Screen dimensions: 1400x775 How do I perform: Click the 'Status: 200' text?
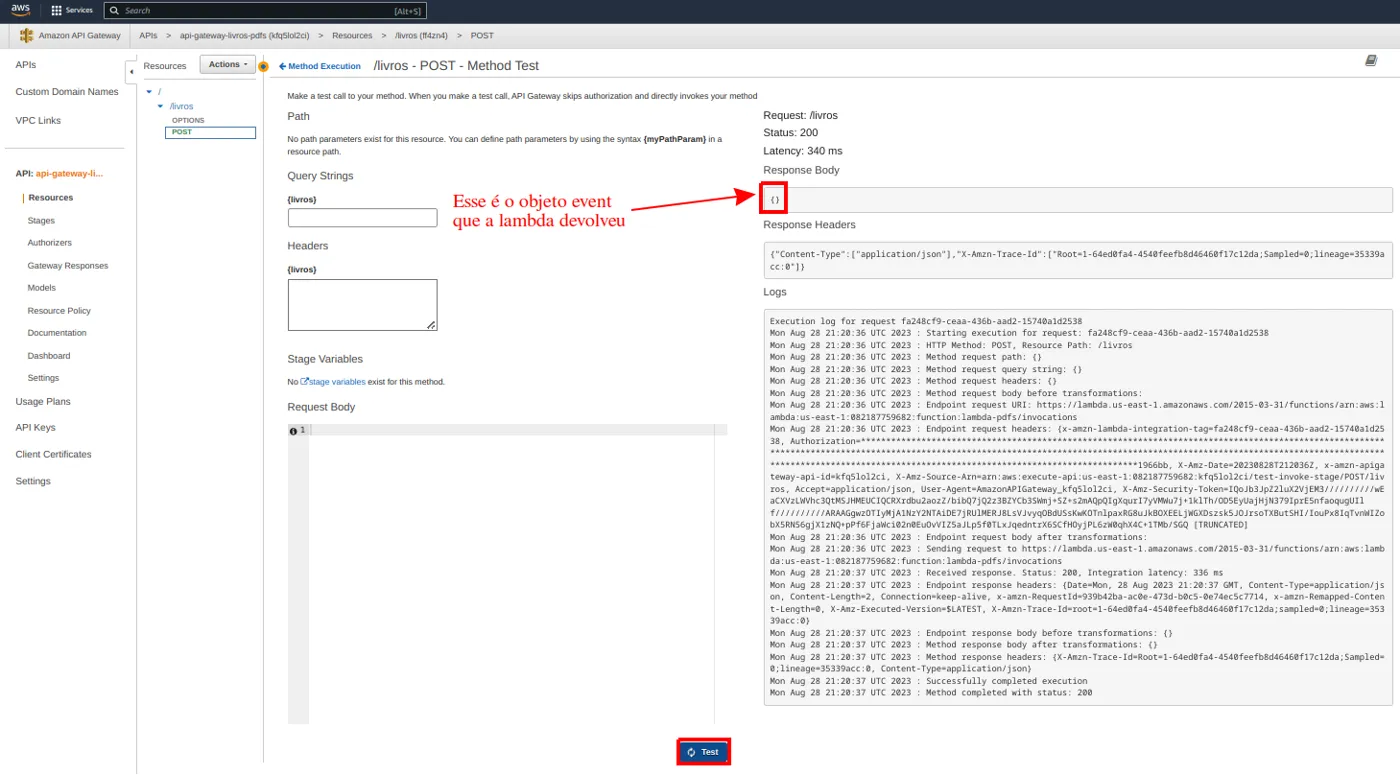point(790,133)
